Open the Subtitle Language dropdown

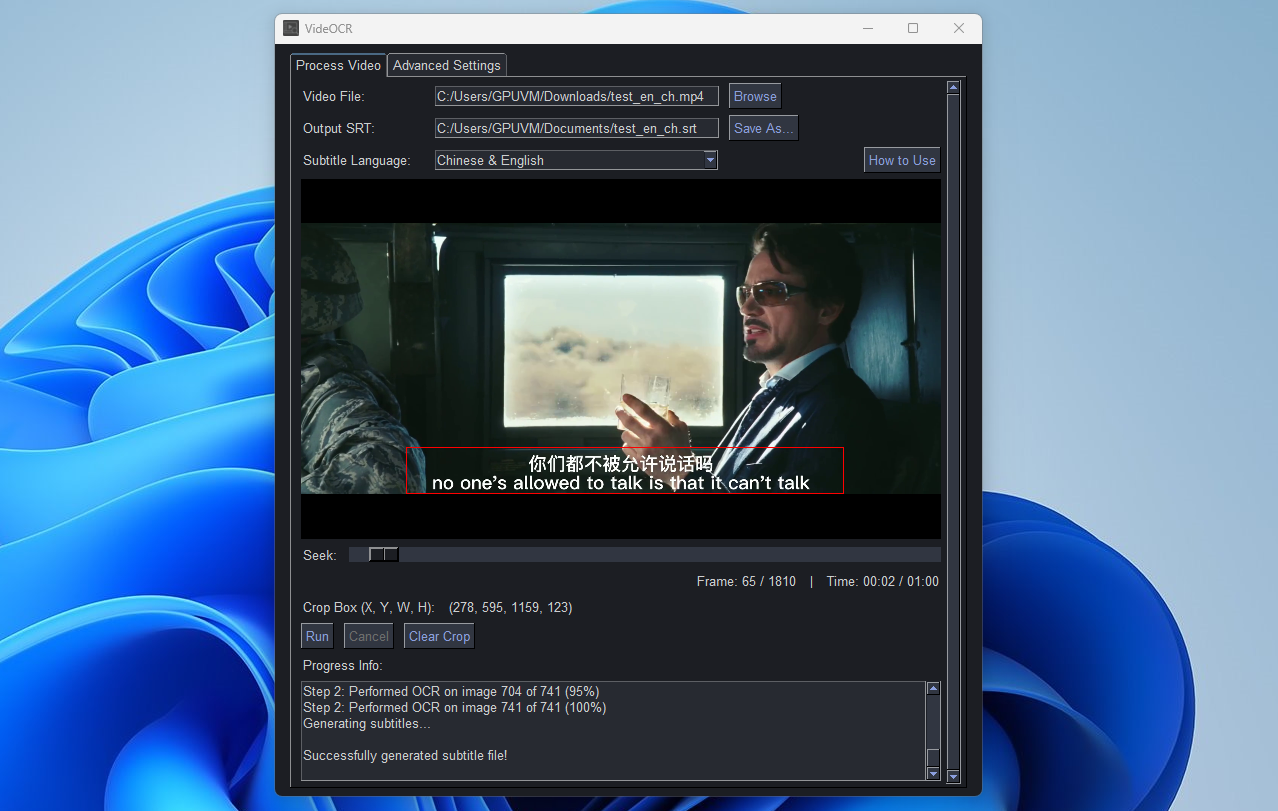710,160
